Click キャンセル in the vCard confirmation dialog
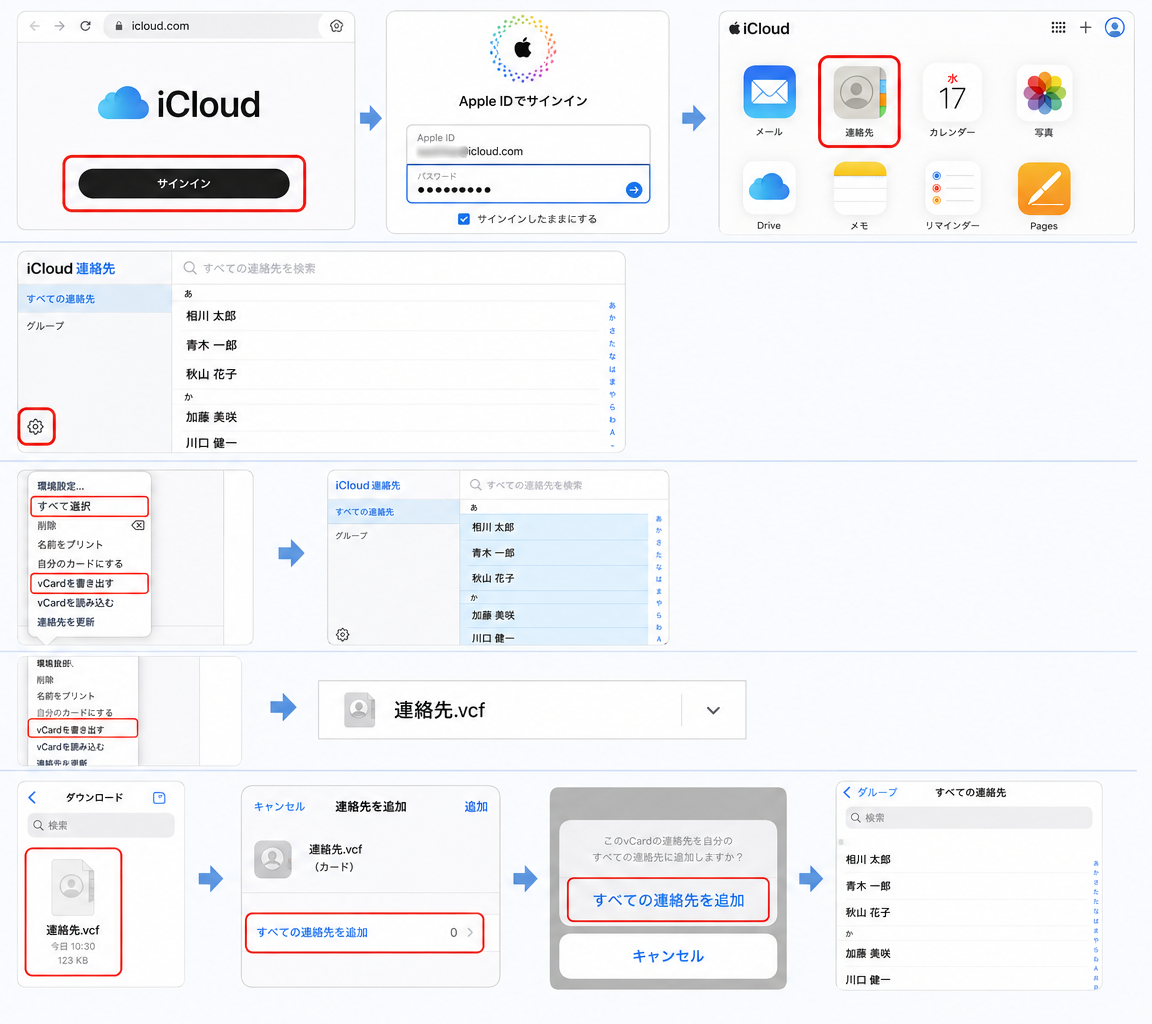This screenshot has width=1152, height=1024. pos(669,956)
